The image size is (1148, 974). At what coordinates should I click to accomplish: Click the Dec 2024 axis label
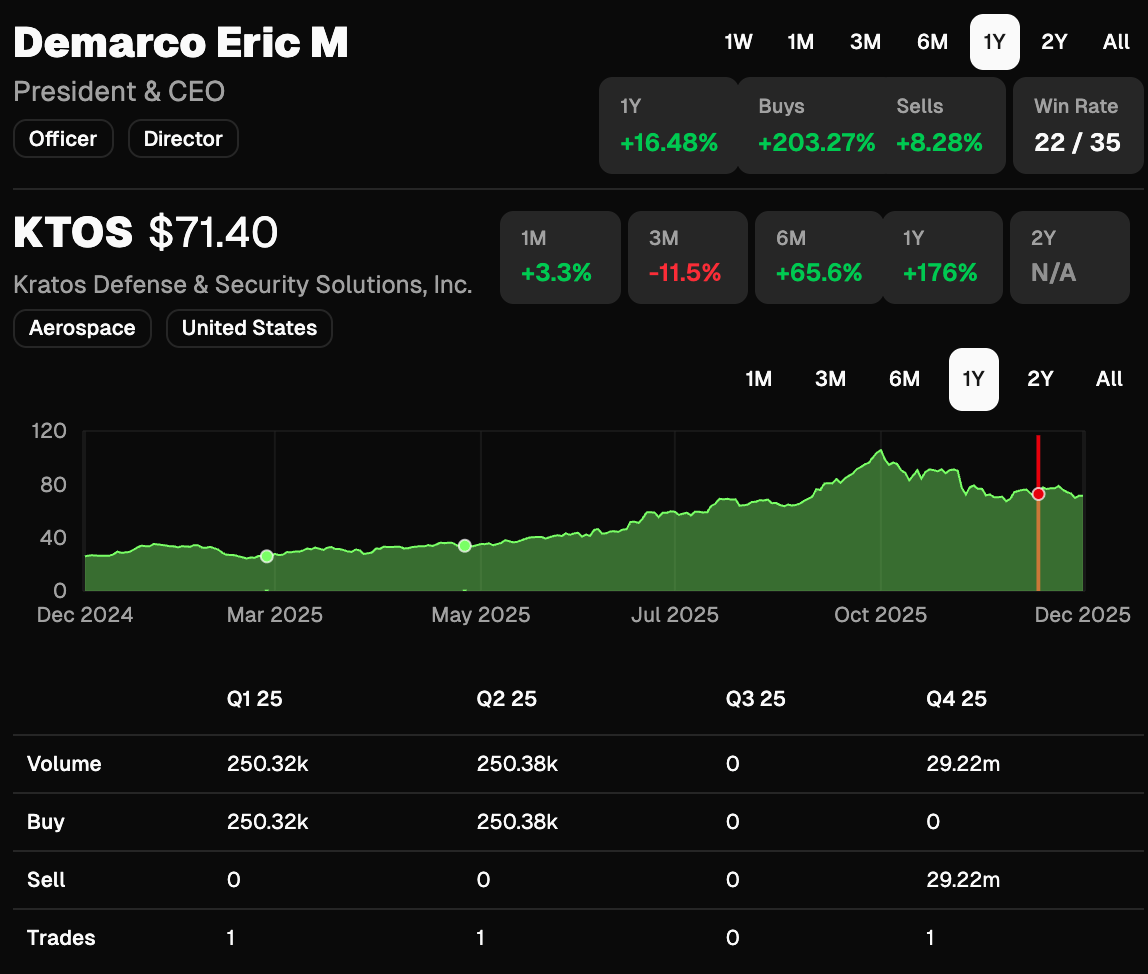(x=85, y=614)
